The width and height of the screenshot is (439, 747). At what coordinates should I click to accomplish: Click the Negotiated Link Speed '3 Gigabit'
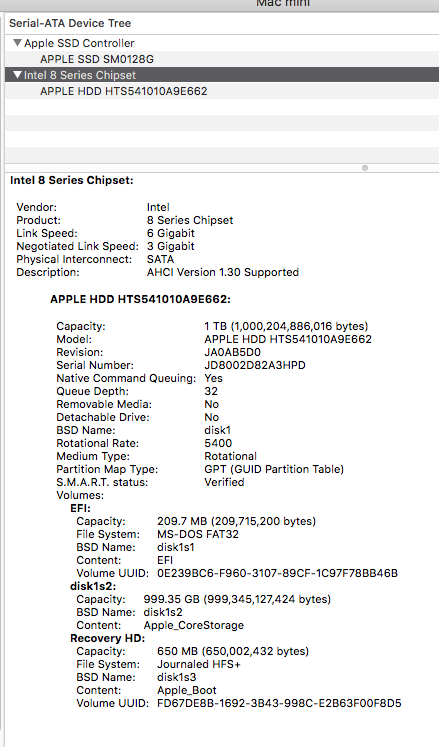[x=171, y=246]
